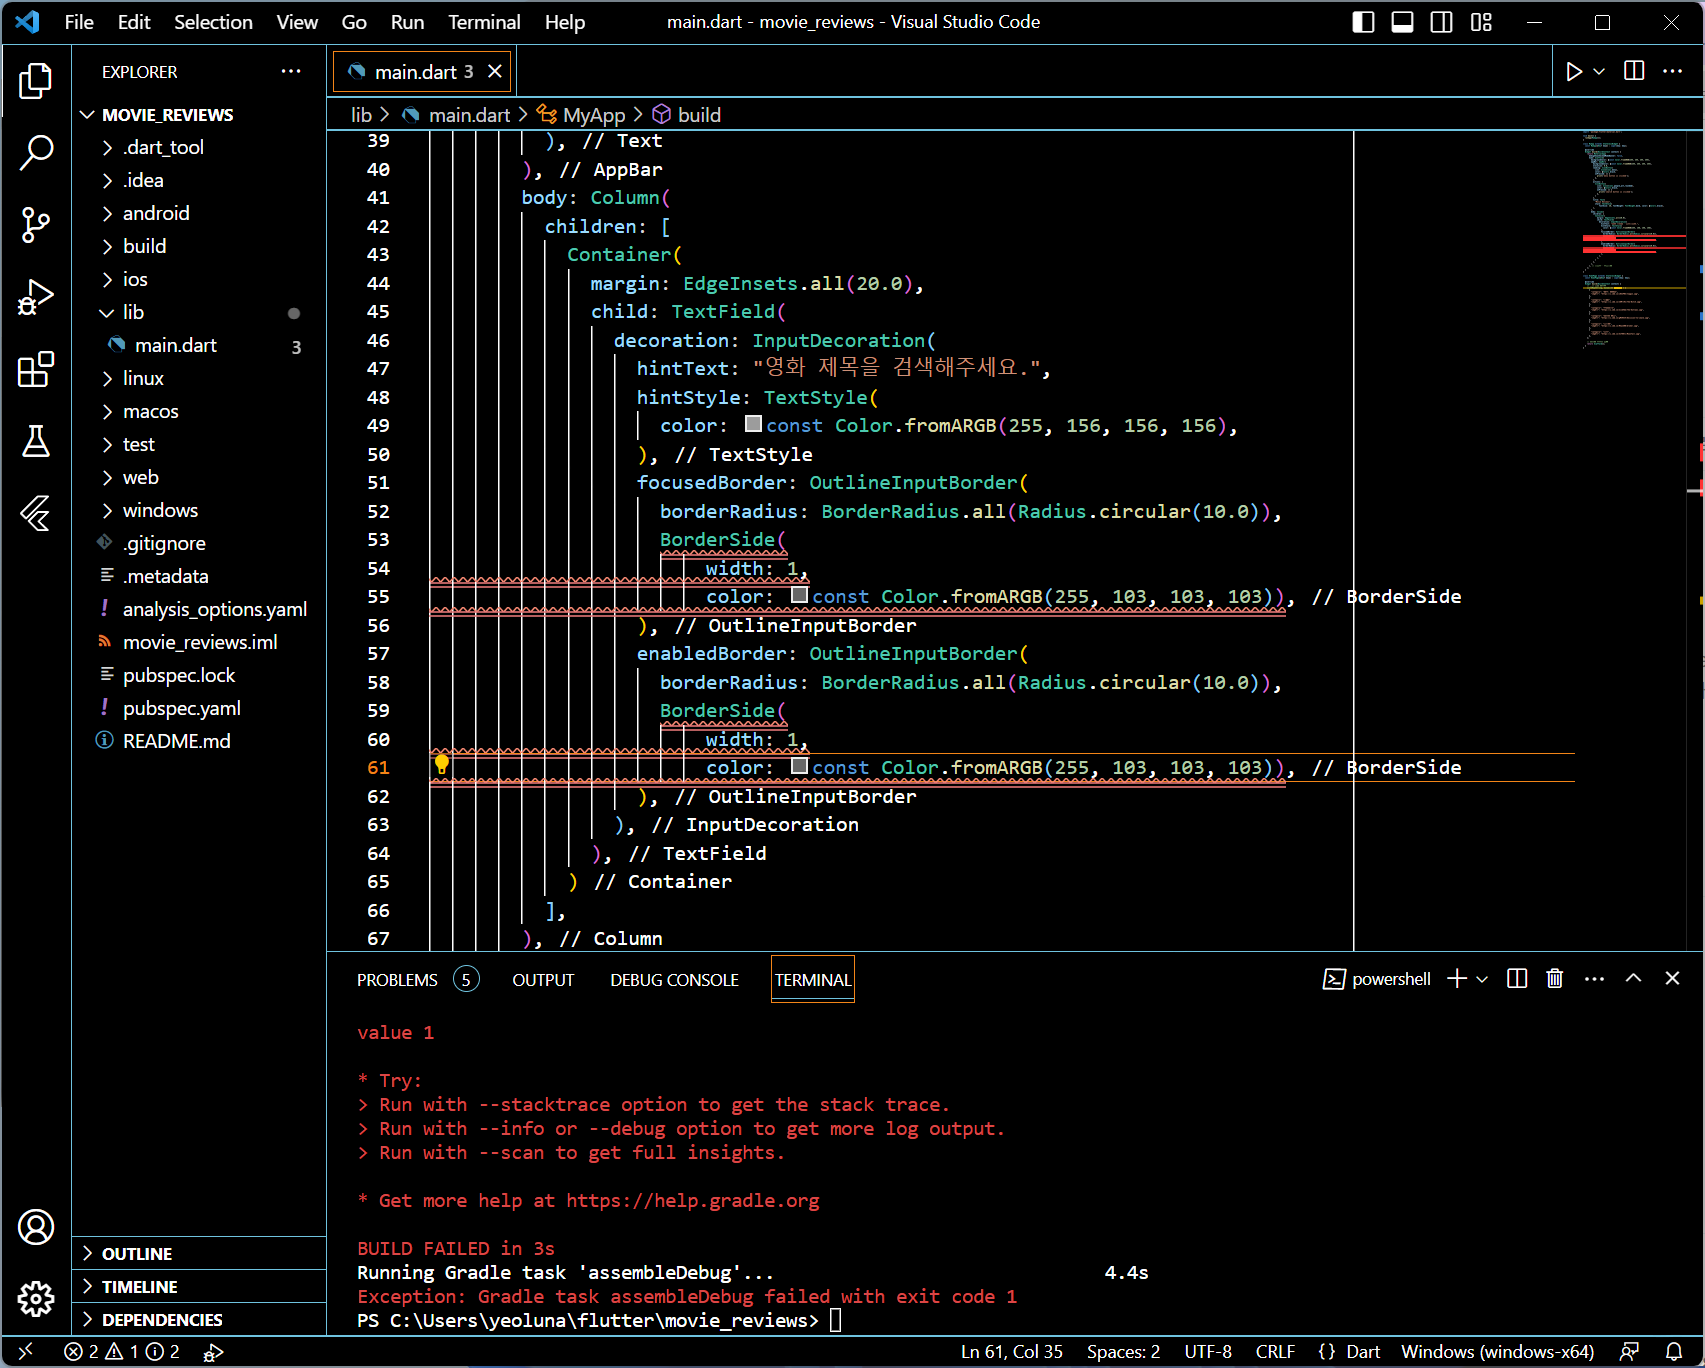Open the Flutter sidebar view
Image resolution: width=1705 pixels, height=1368 pixels.
[36, 513]
